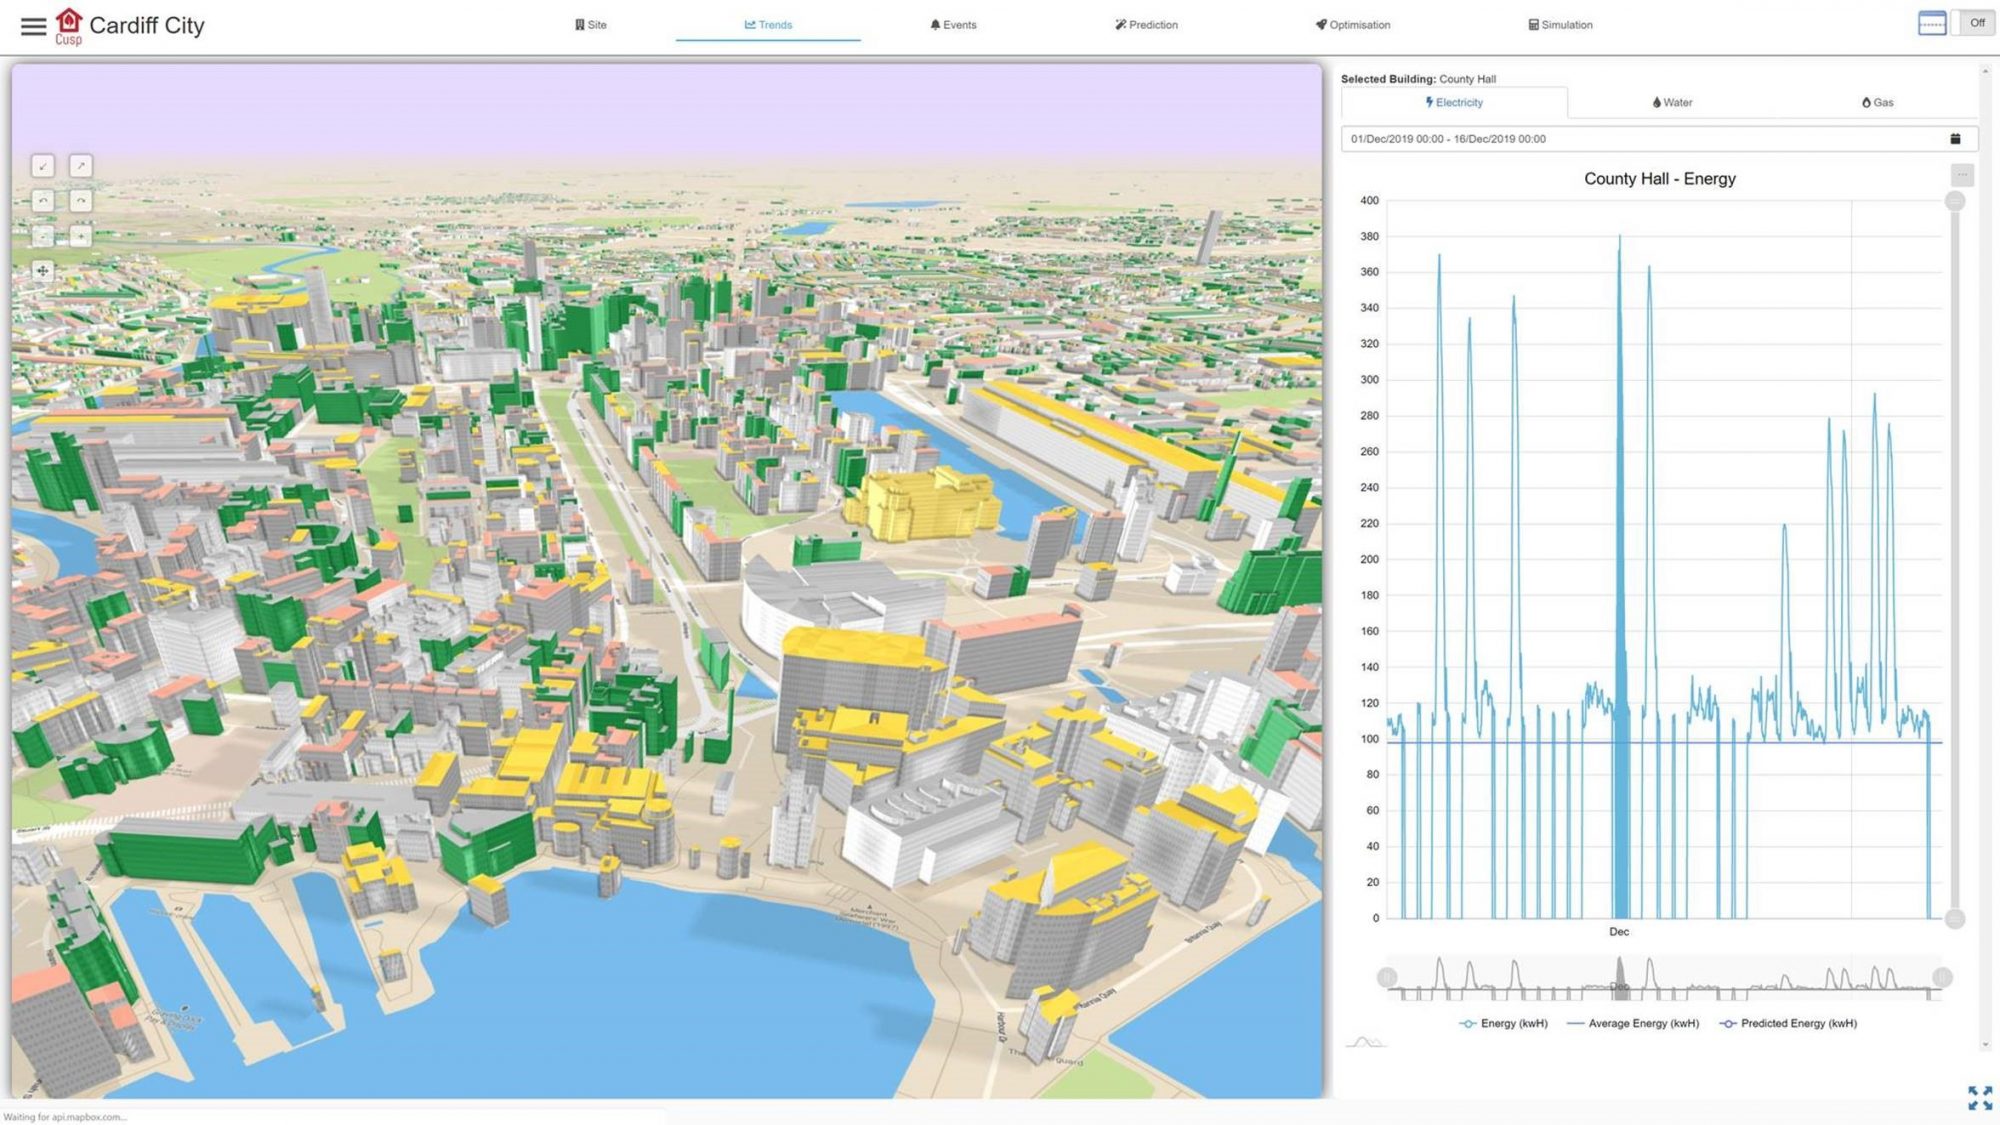Click left handle of chart range slider
This screenshot has width=2000, height=1125.
tap(1387, 977)
